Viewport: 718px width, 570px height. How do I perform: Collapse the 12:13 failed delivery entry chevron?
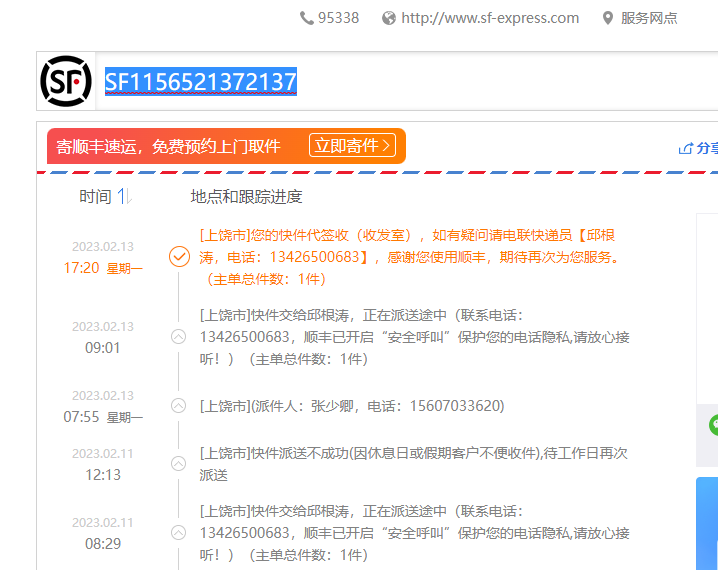(x=178, y=464)
